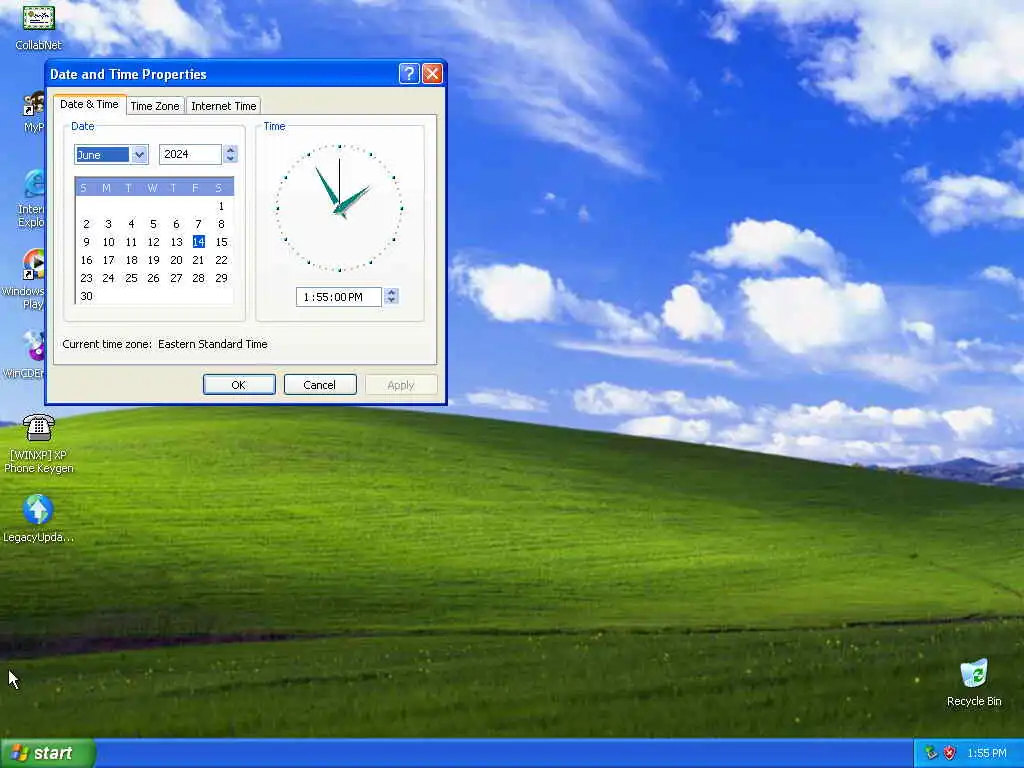Click the OK button

pyautogui.click(x=238, y=385)
